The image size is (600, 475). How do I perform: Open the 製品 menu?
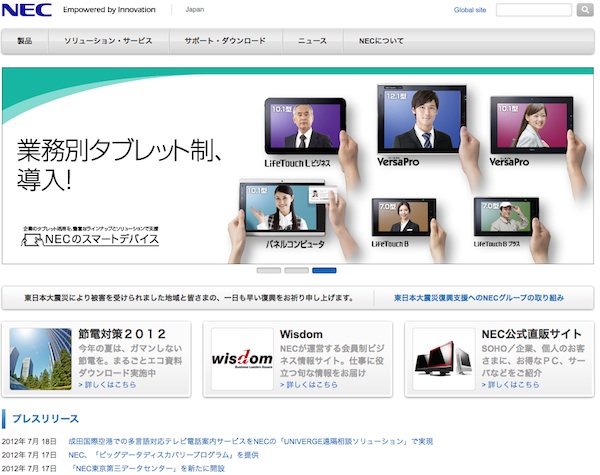[x=24, y=41]
